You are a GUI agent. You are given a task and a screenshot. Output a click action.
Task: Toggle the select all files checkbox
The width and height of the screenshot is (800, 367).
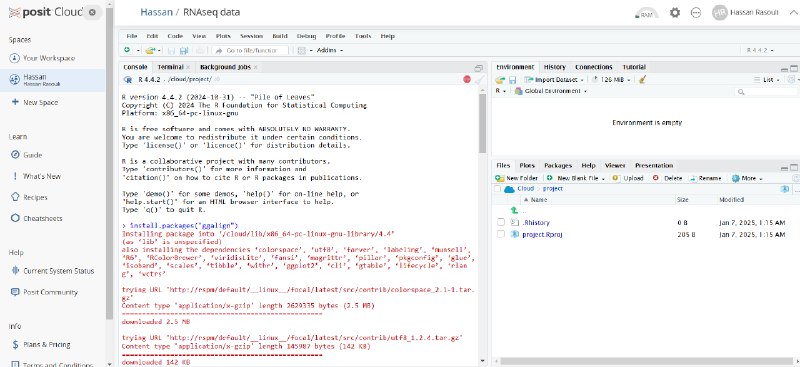(x=497, y=189)
